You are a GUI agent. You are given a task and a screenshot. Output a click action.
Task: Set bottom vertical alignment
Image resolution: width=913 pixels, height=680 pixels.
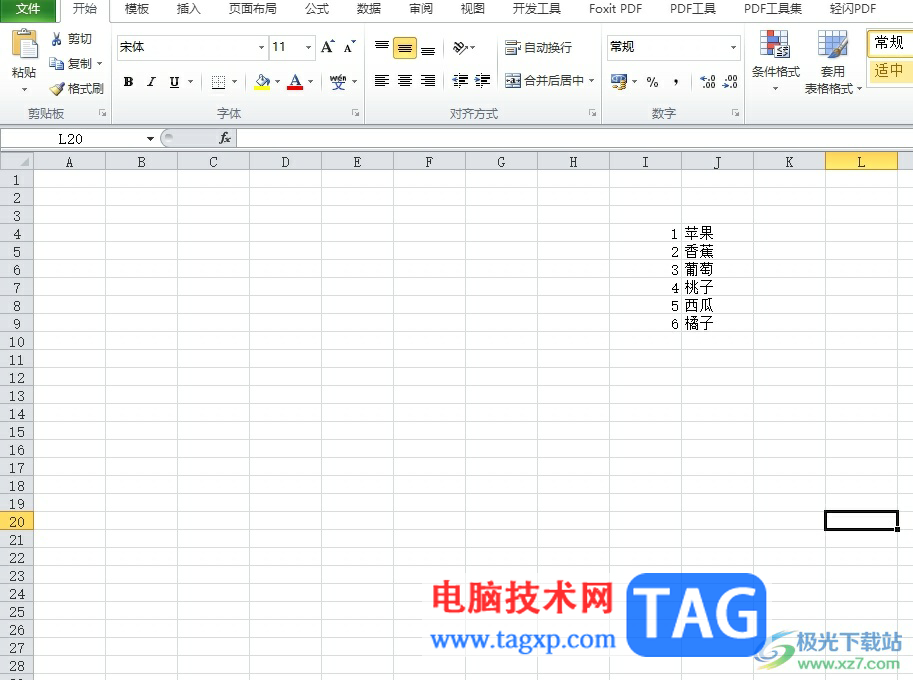pos(428,50)
